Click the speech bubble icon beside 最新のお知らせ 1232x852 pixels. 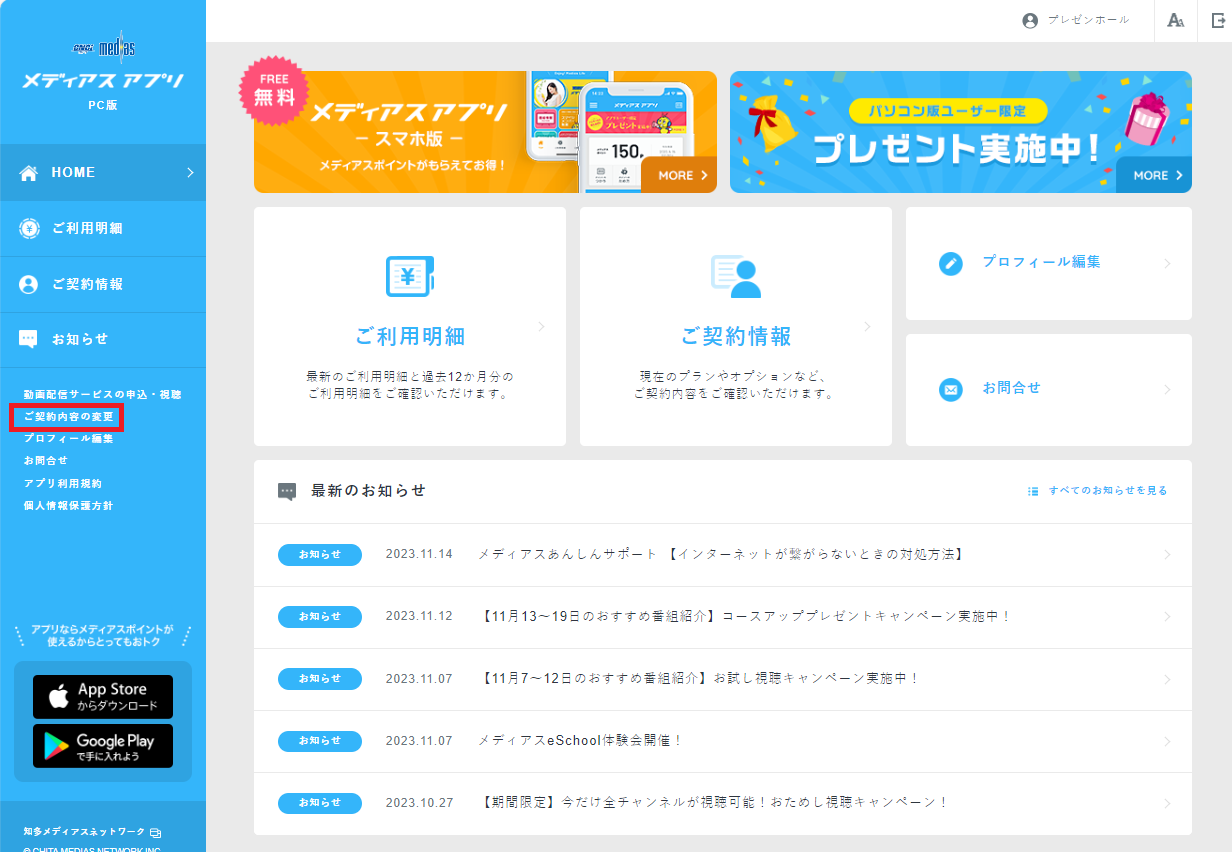(x=286, y=490)
